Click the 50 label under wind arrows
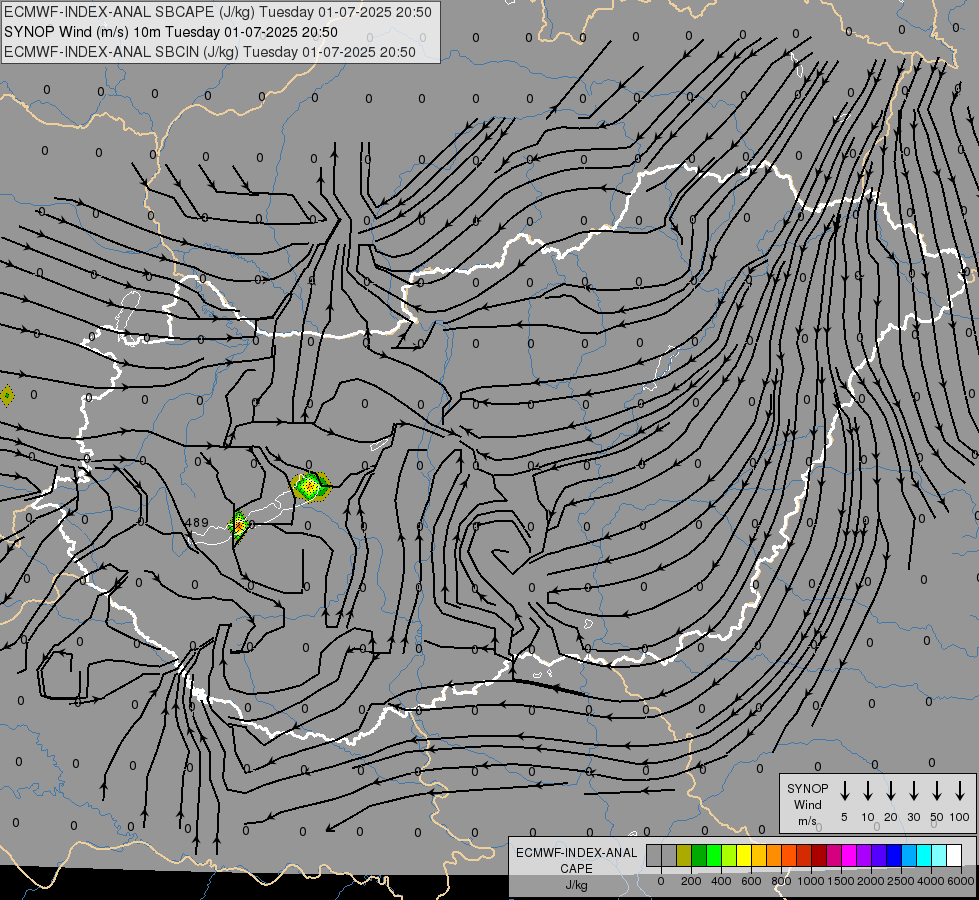Image resolution: width=979 pixels, height=900 pixels. [x=937, y=817]
